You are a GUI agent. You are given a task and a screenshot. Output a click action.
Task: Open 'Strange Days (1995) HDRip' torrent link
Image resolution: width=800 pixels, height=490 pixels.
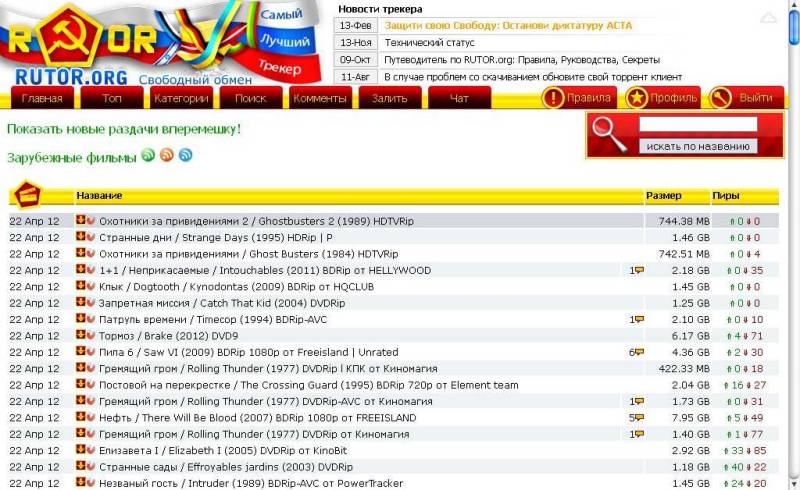click(216, 237)
